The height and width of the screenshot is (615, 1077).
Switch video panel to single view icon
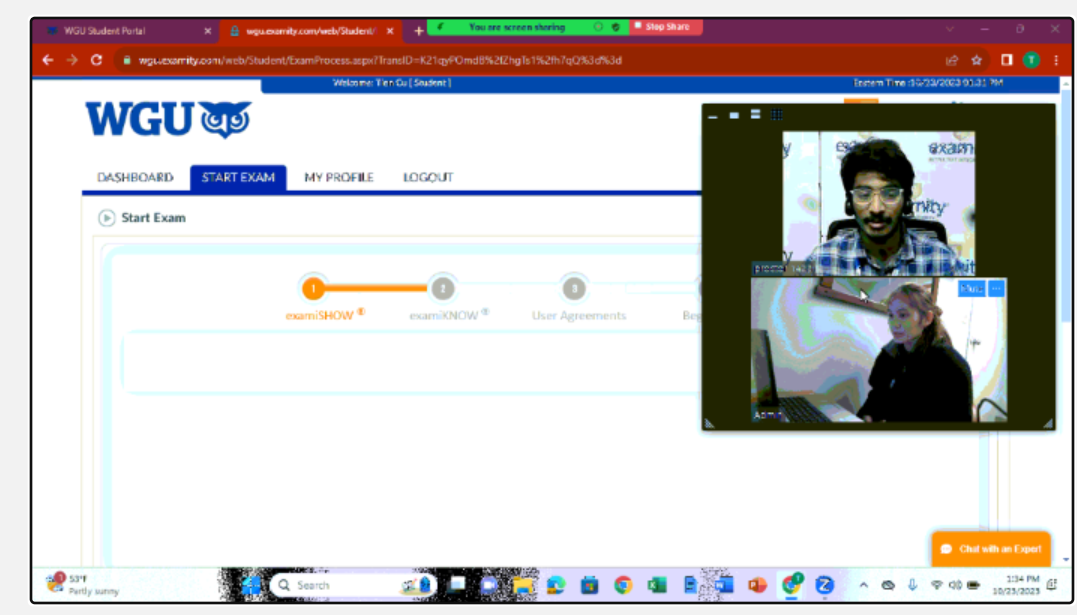(734, 115)
